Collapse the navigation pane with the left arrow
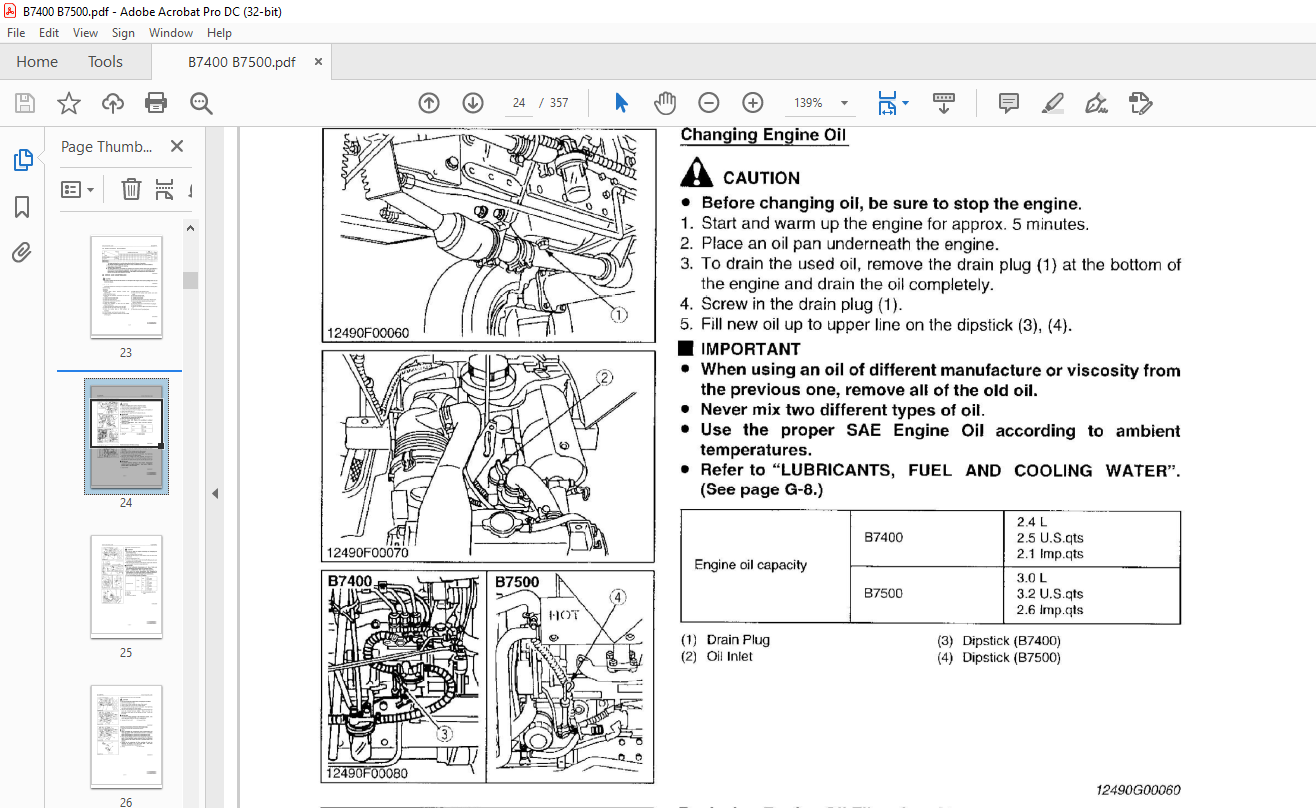1316x808 pixels. click(x=214, y=493)
